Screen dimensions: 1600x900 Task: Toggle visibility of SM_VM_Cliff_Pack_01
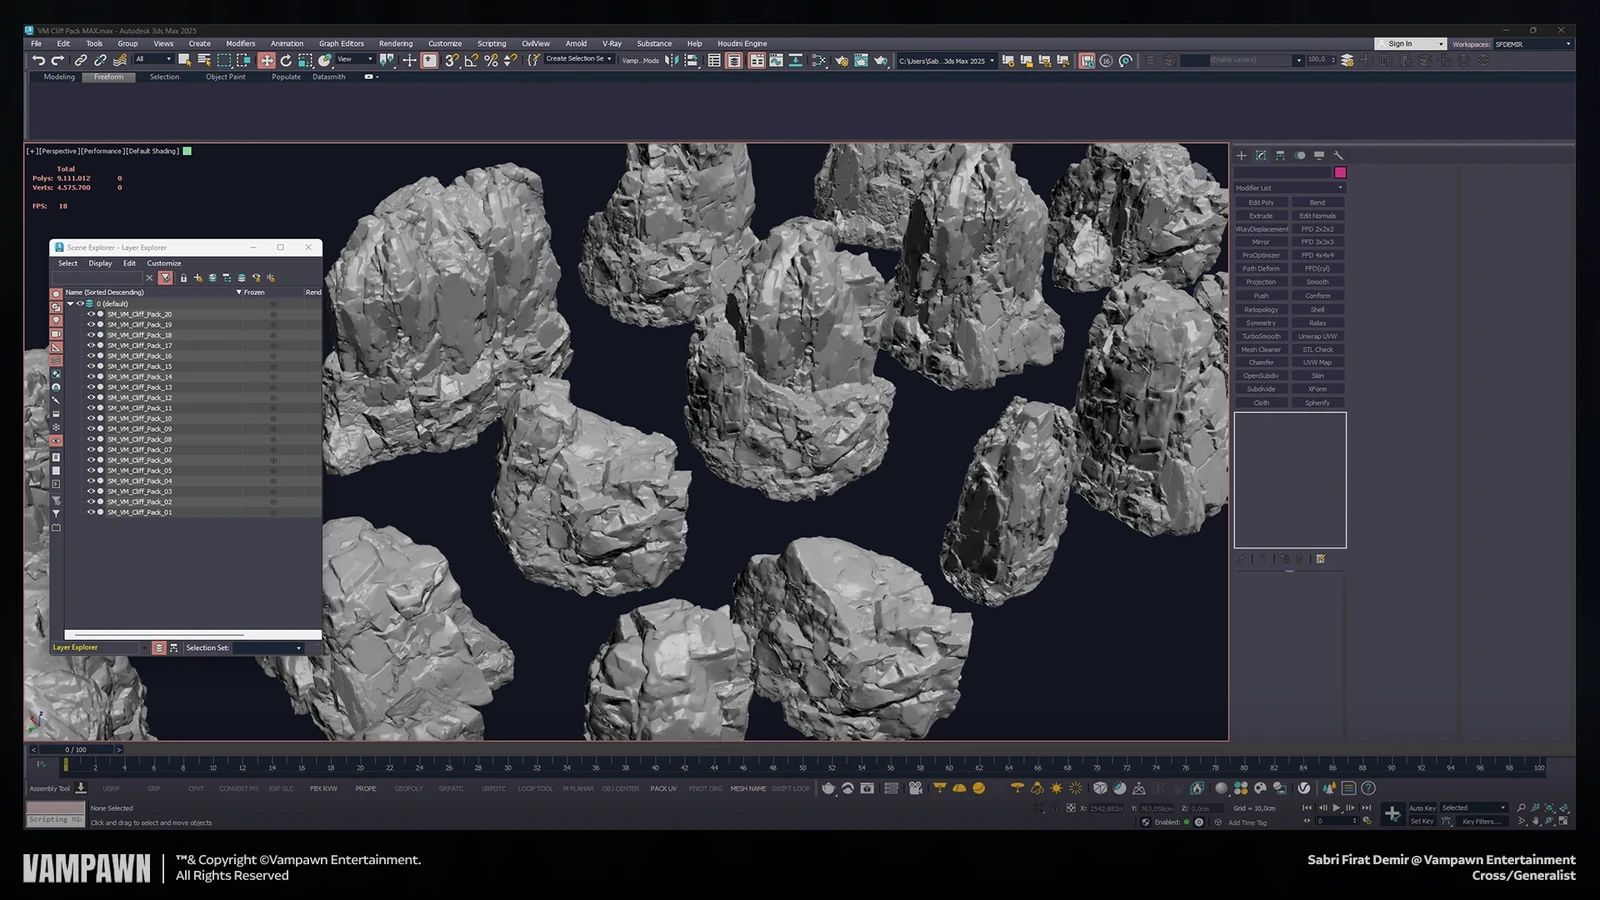pyautogui.click(x=91, y=512)
